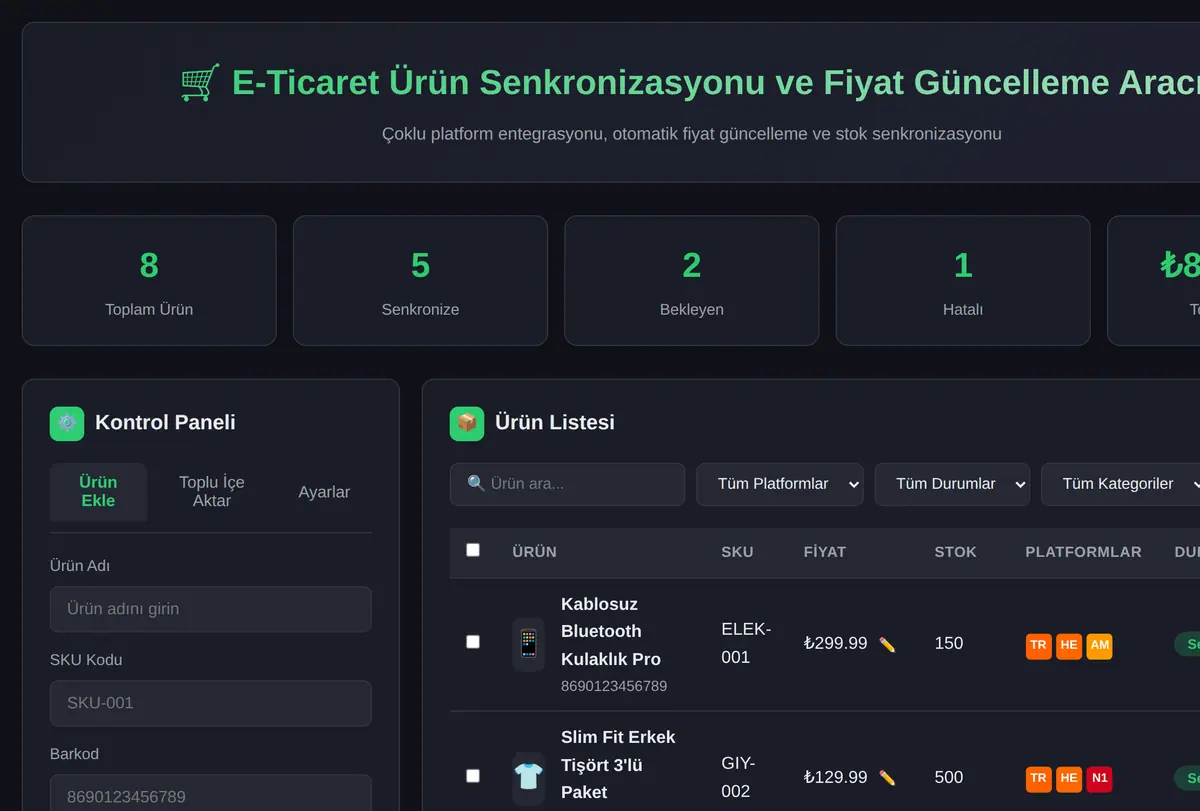Click HE platform badge in GIY-002 row
The image size is (1200, 811).
pos(1069,778)
